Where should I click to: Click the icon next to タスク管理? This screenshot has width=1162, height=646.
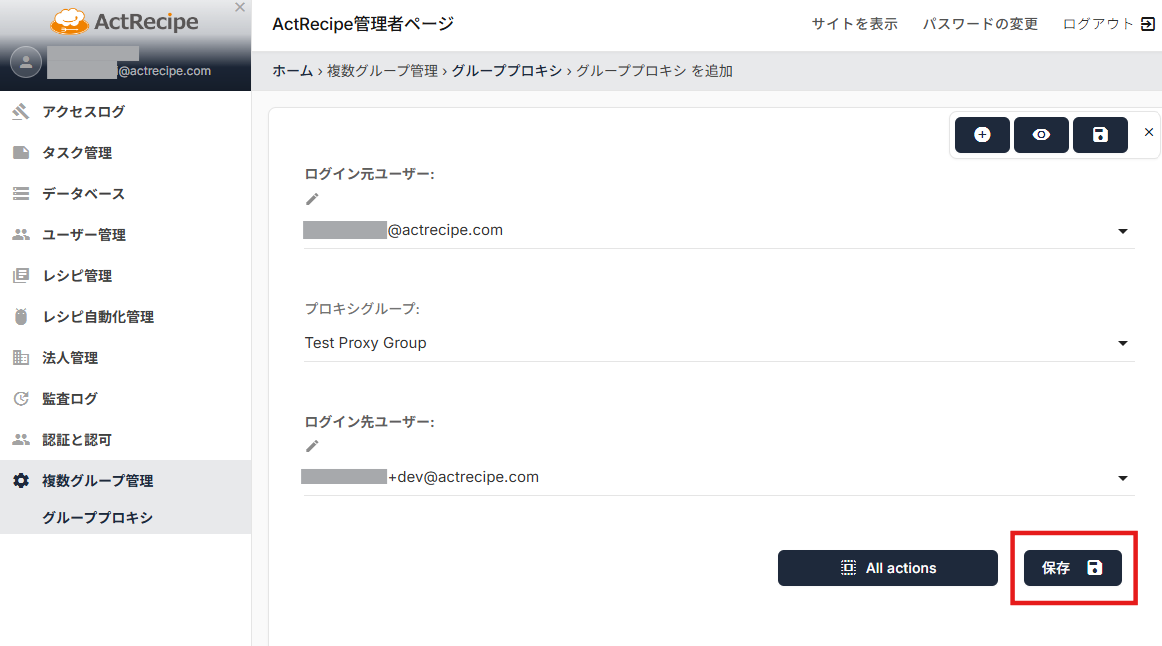21,153
